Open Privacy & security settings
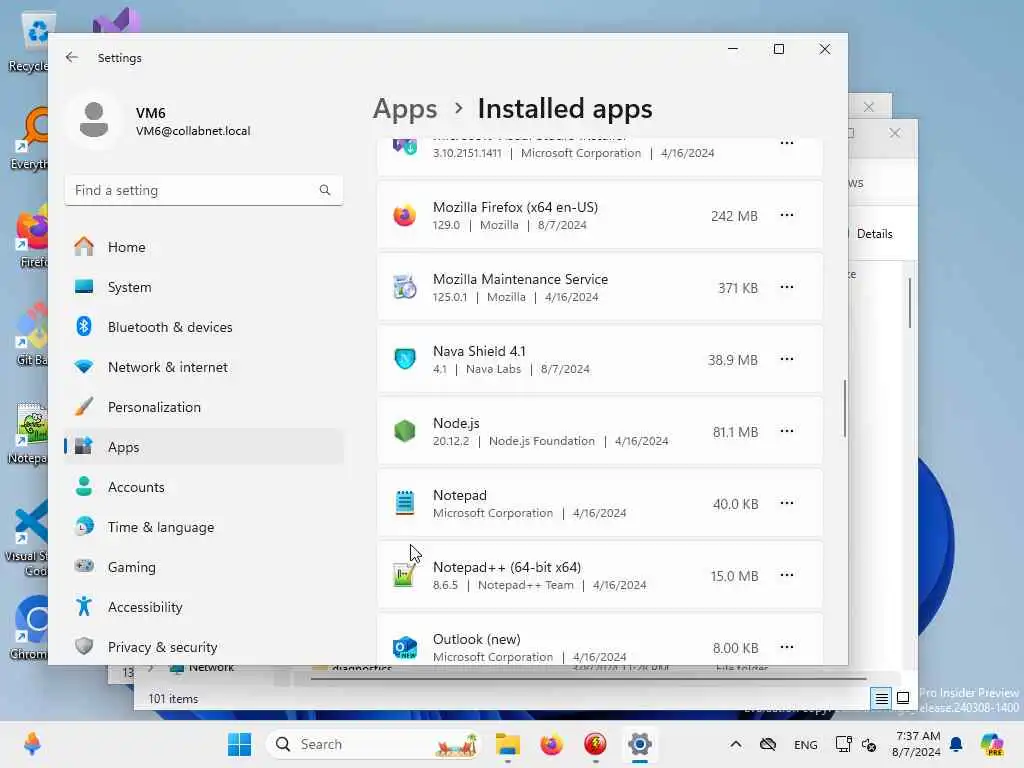 point(204,647)
